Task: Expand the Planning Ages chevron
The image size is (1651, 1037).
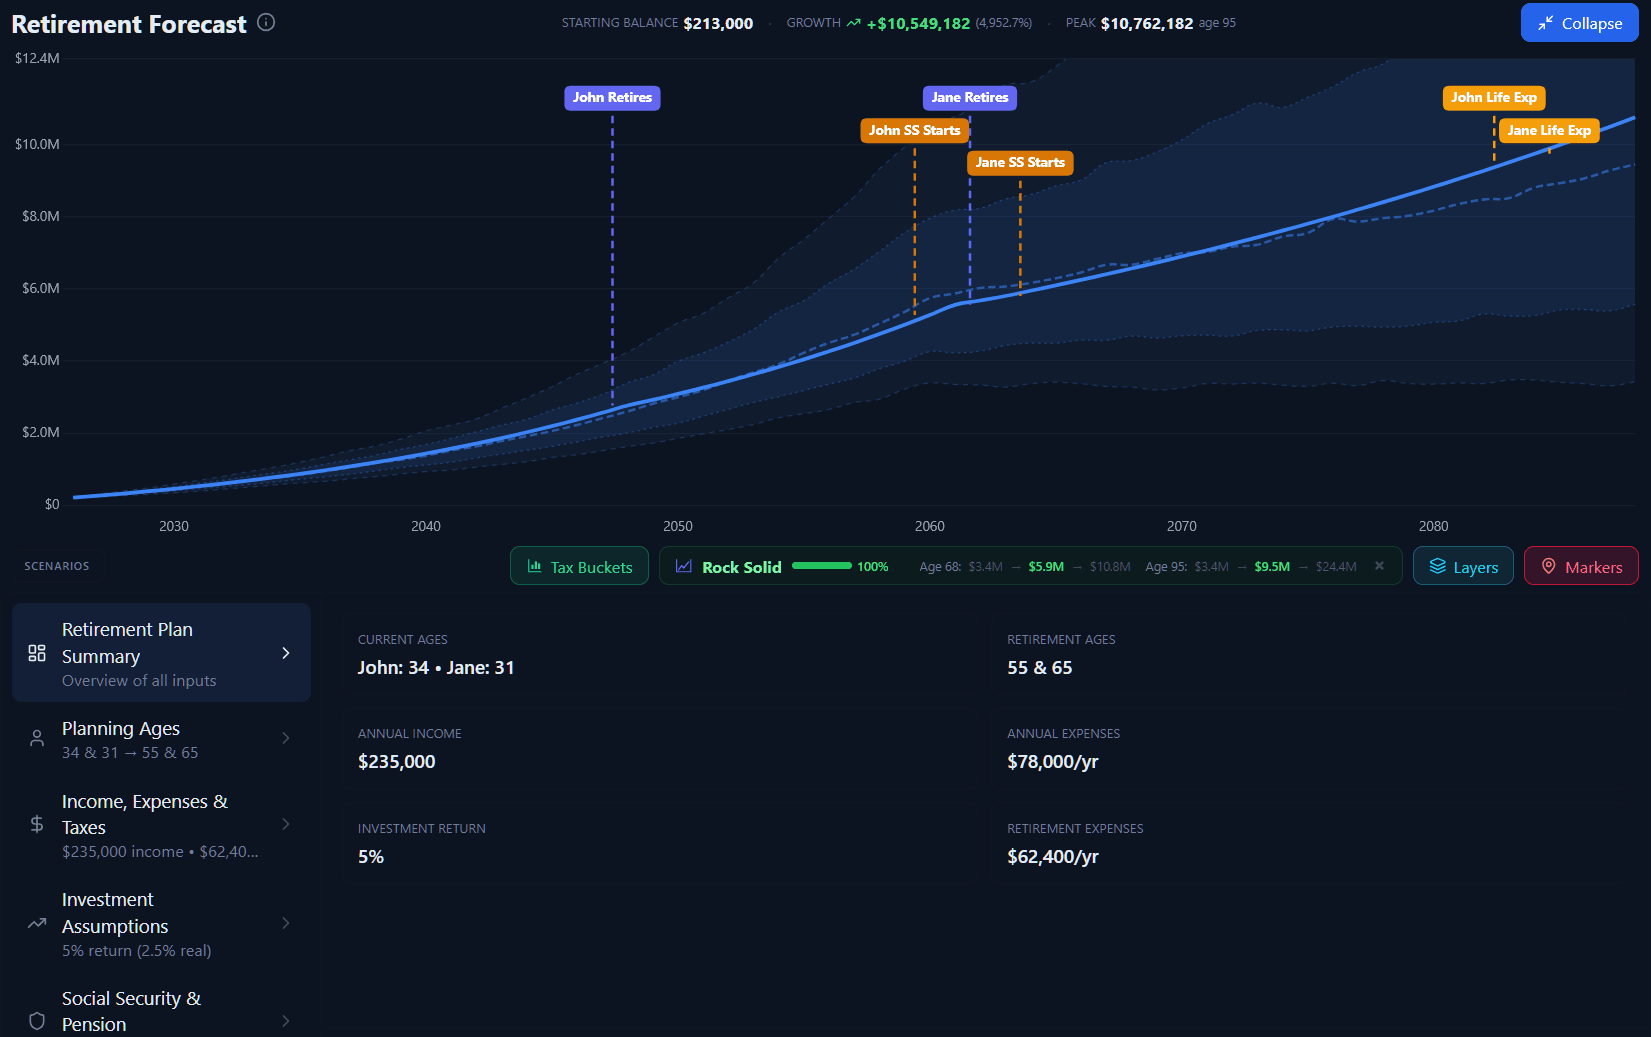Action: click(x=286, y=738)
